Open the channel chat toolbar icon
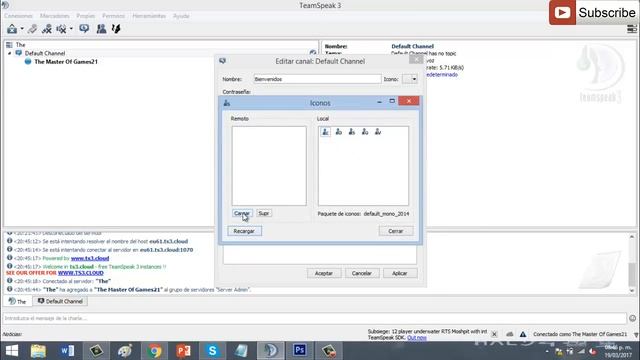The height and width of the screenshot is (360, 640). click(84, 29)
